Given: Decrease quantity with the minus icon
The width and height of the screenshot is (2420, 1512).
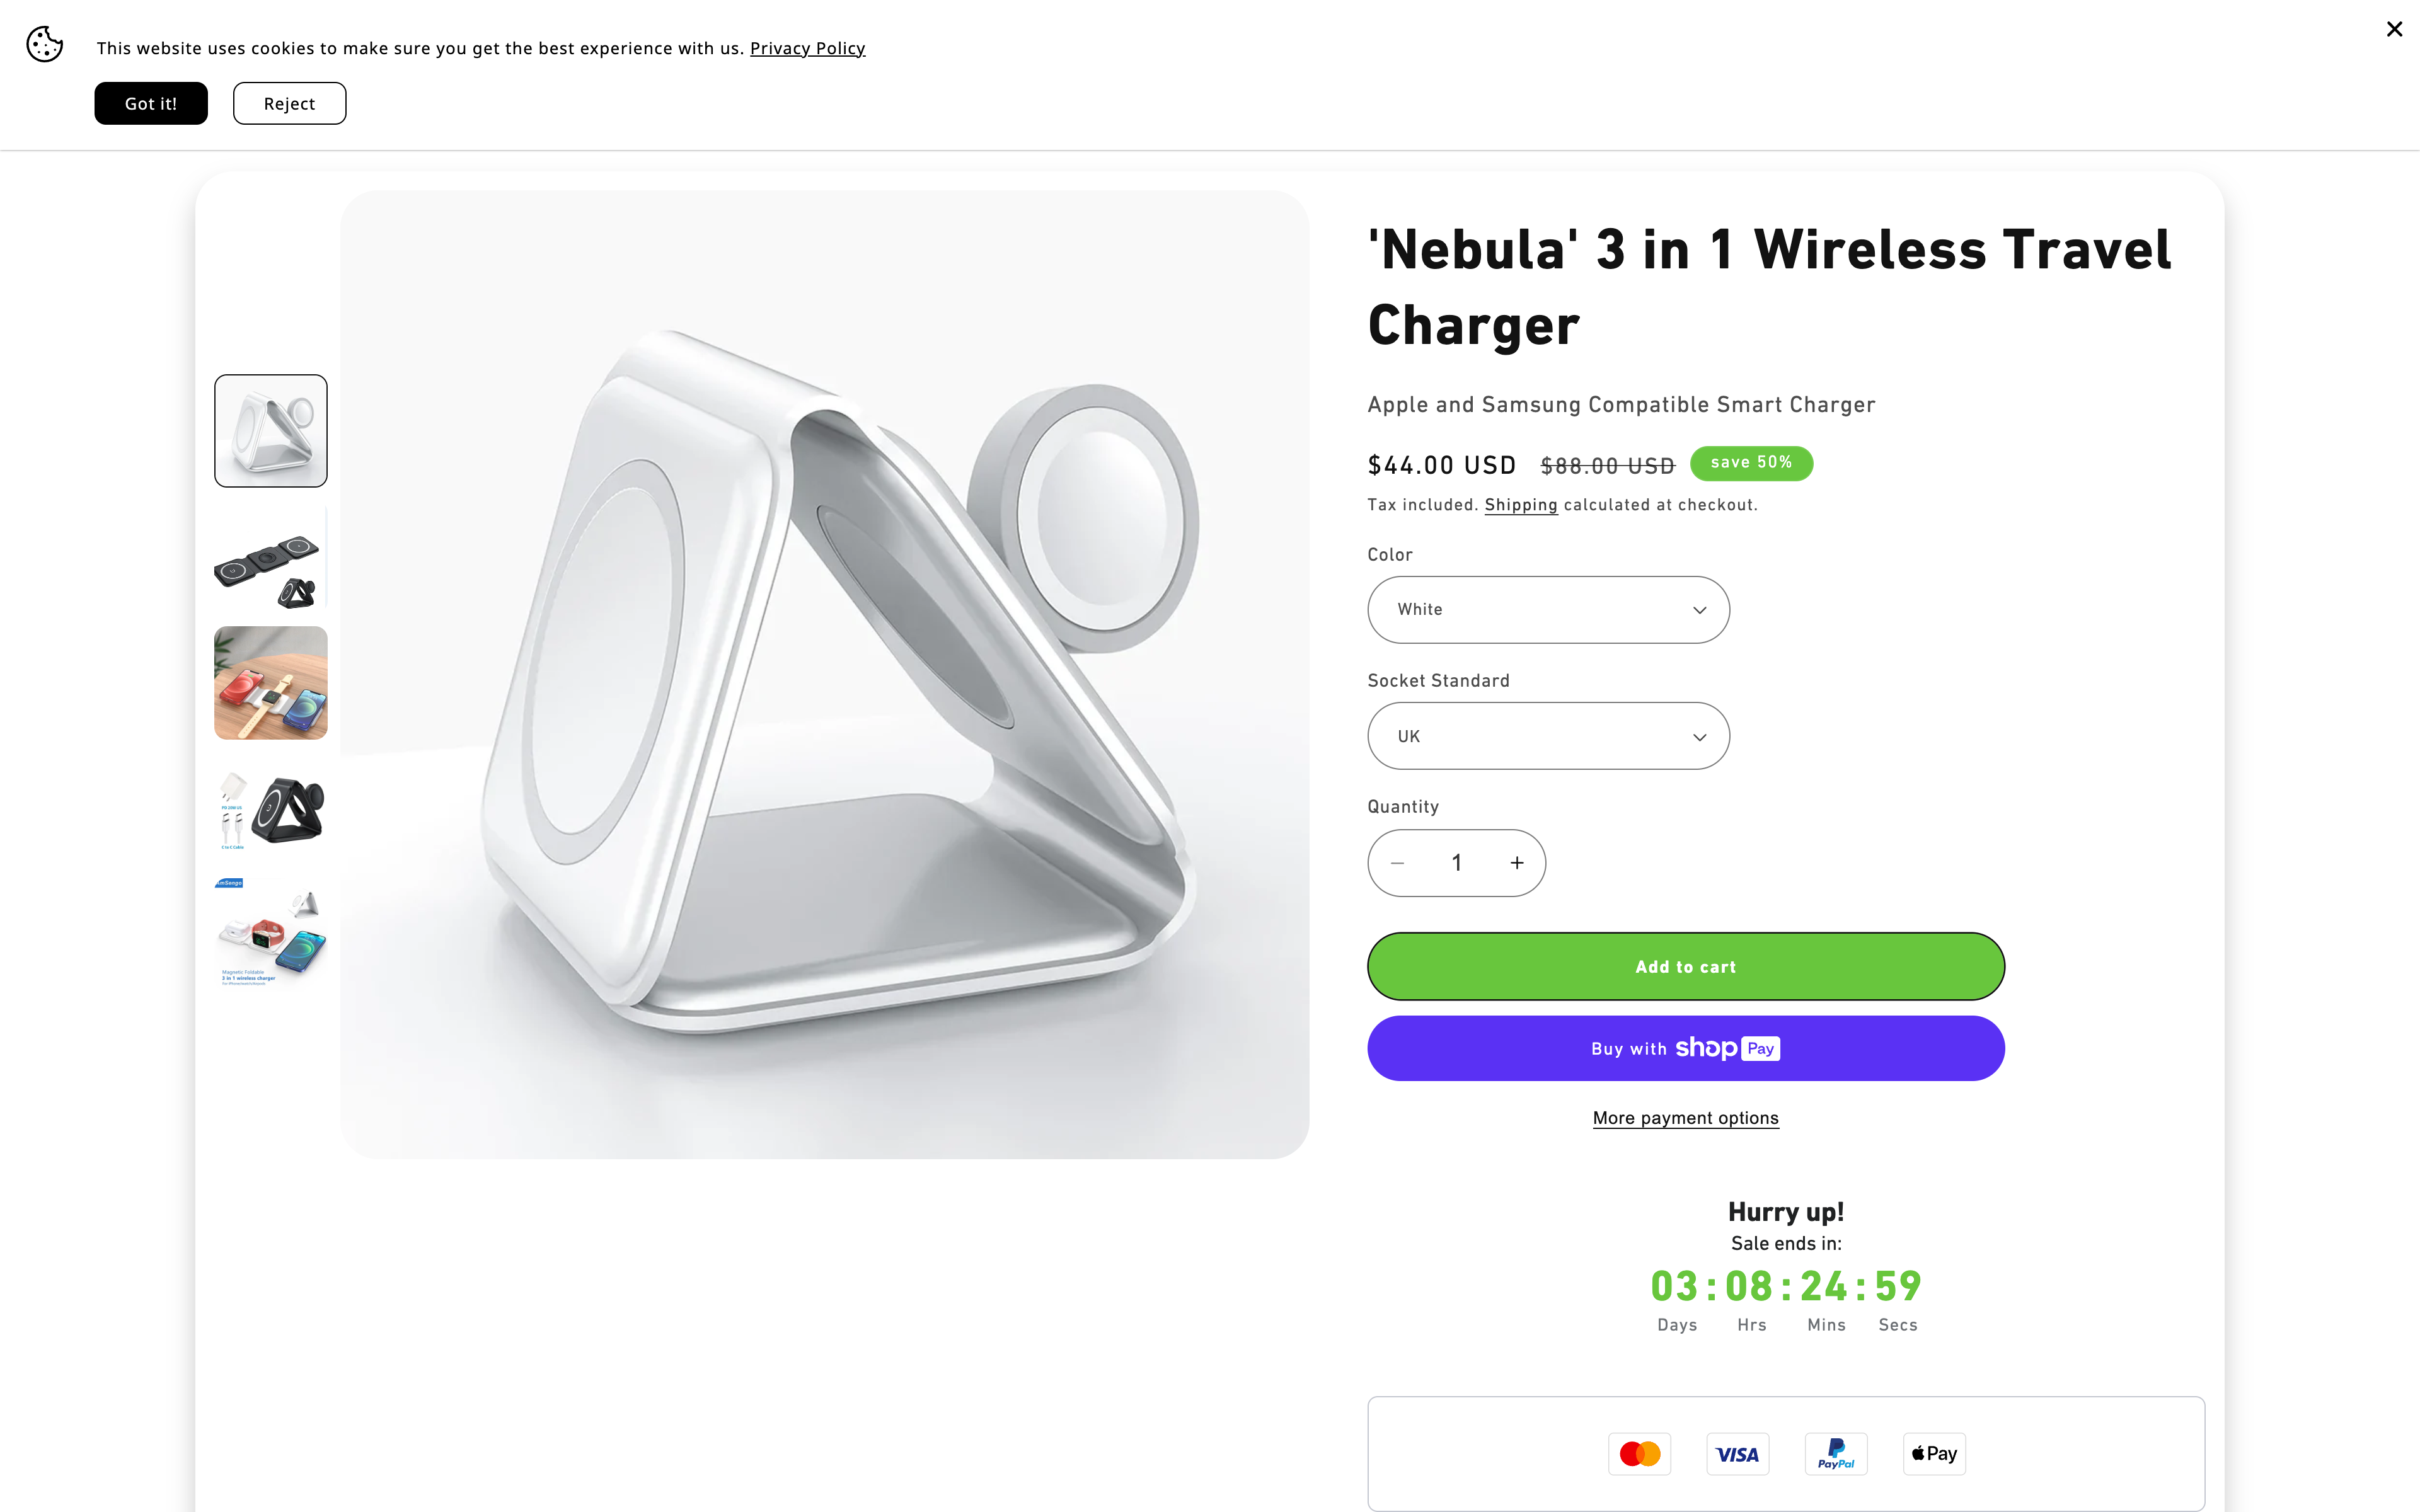Looking at the screenshot, I should pyautogui.click(x=1398, y=863).
